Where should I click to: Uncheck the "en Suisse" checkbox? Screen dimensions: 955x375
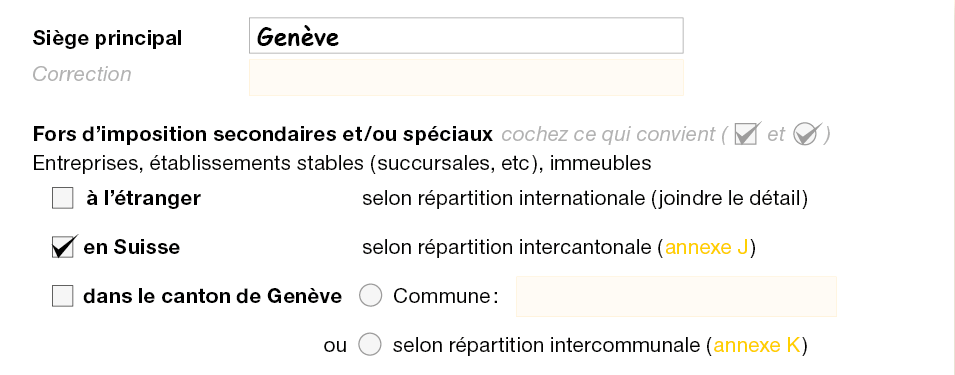point(63,247)
